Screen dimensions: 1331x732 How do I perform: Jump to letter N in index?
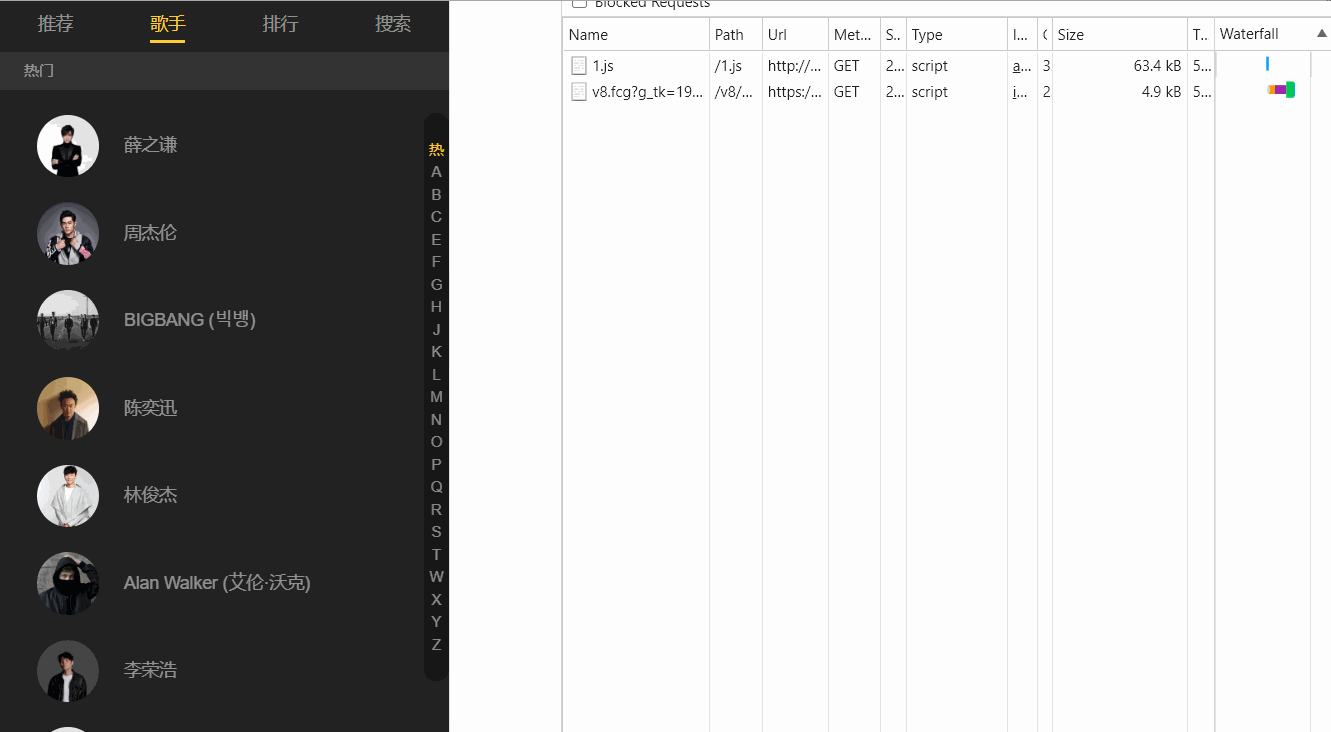click(x=436, y=420)
